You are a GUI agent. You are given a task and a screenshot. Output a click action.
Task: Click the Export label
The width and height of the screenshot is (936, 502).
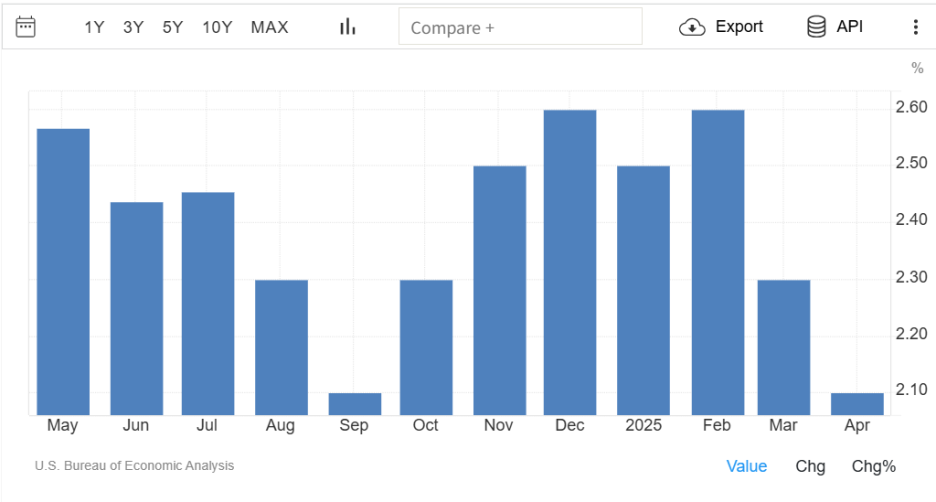coord(739,26)
